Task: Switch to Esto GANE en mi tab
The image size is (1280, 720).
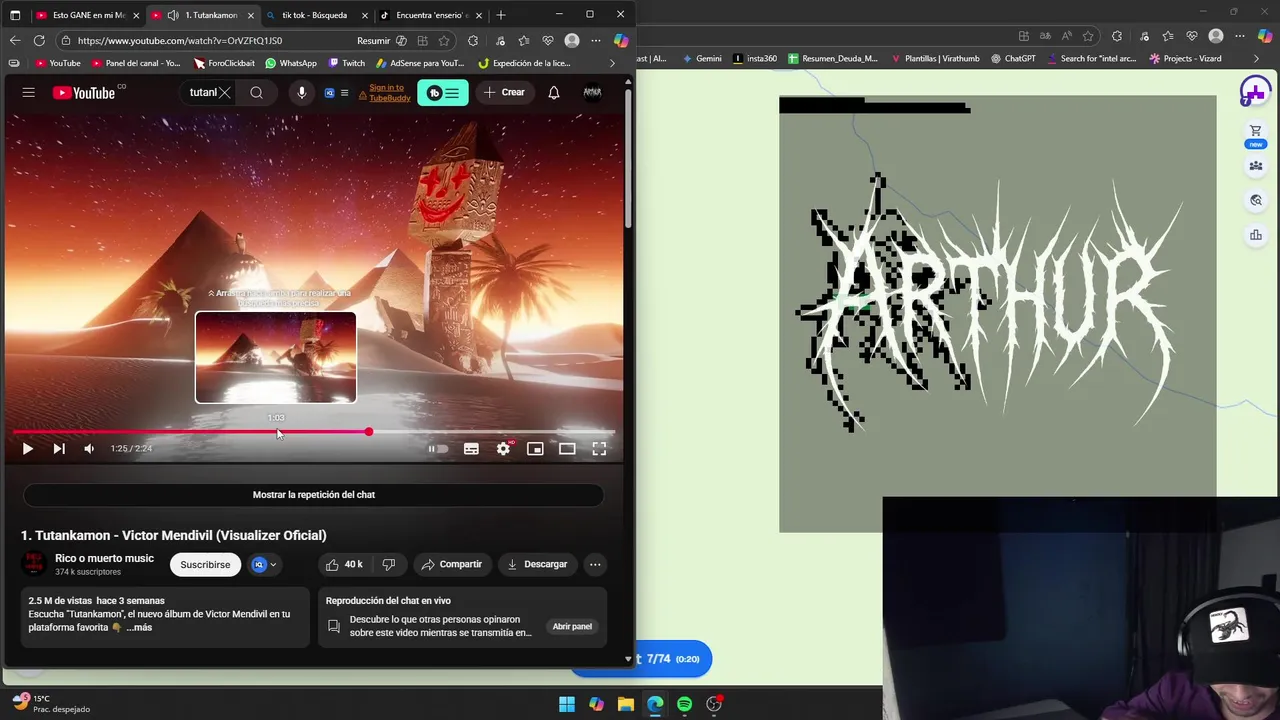Action: pyautogui.click(x=88, y=15)
